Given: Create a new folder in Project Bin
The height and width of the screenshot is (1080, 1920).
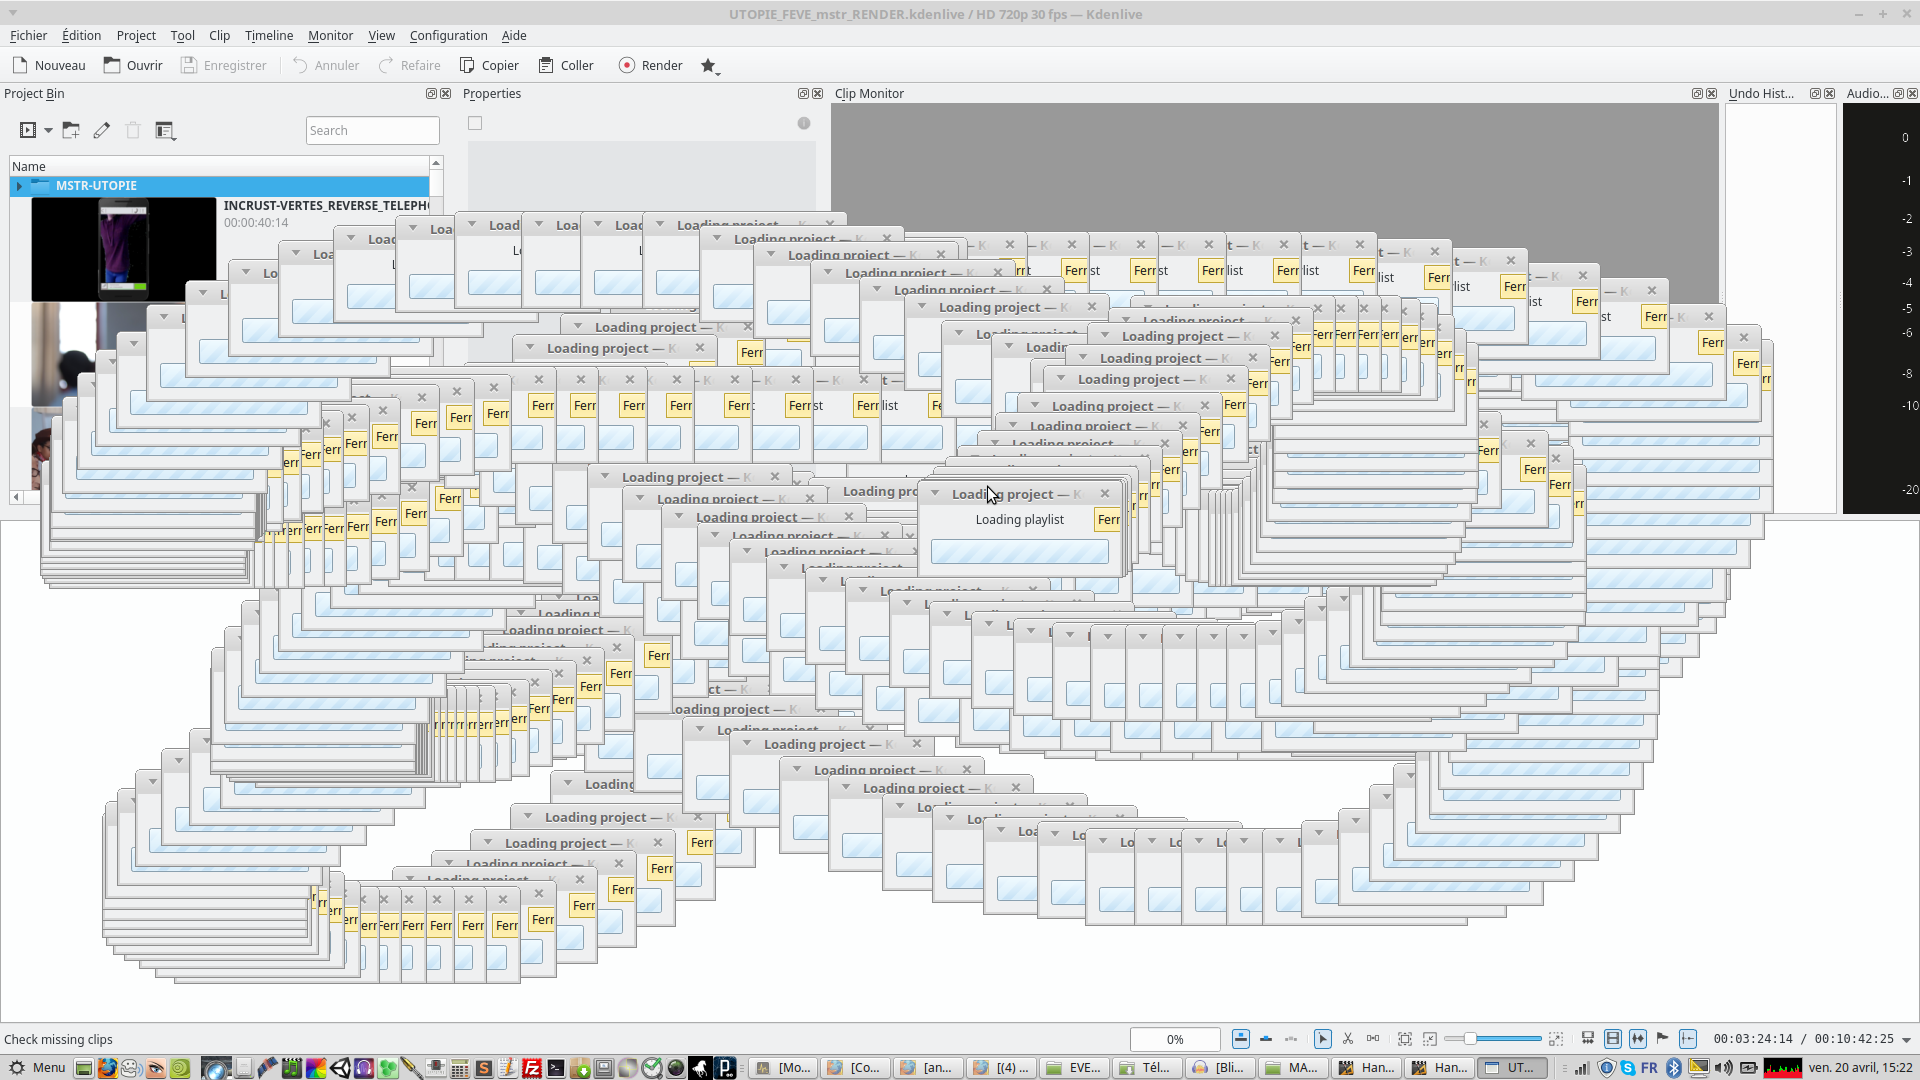Looking at the screenshot, I should (x=71, y=130).
